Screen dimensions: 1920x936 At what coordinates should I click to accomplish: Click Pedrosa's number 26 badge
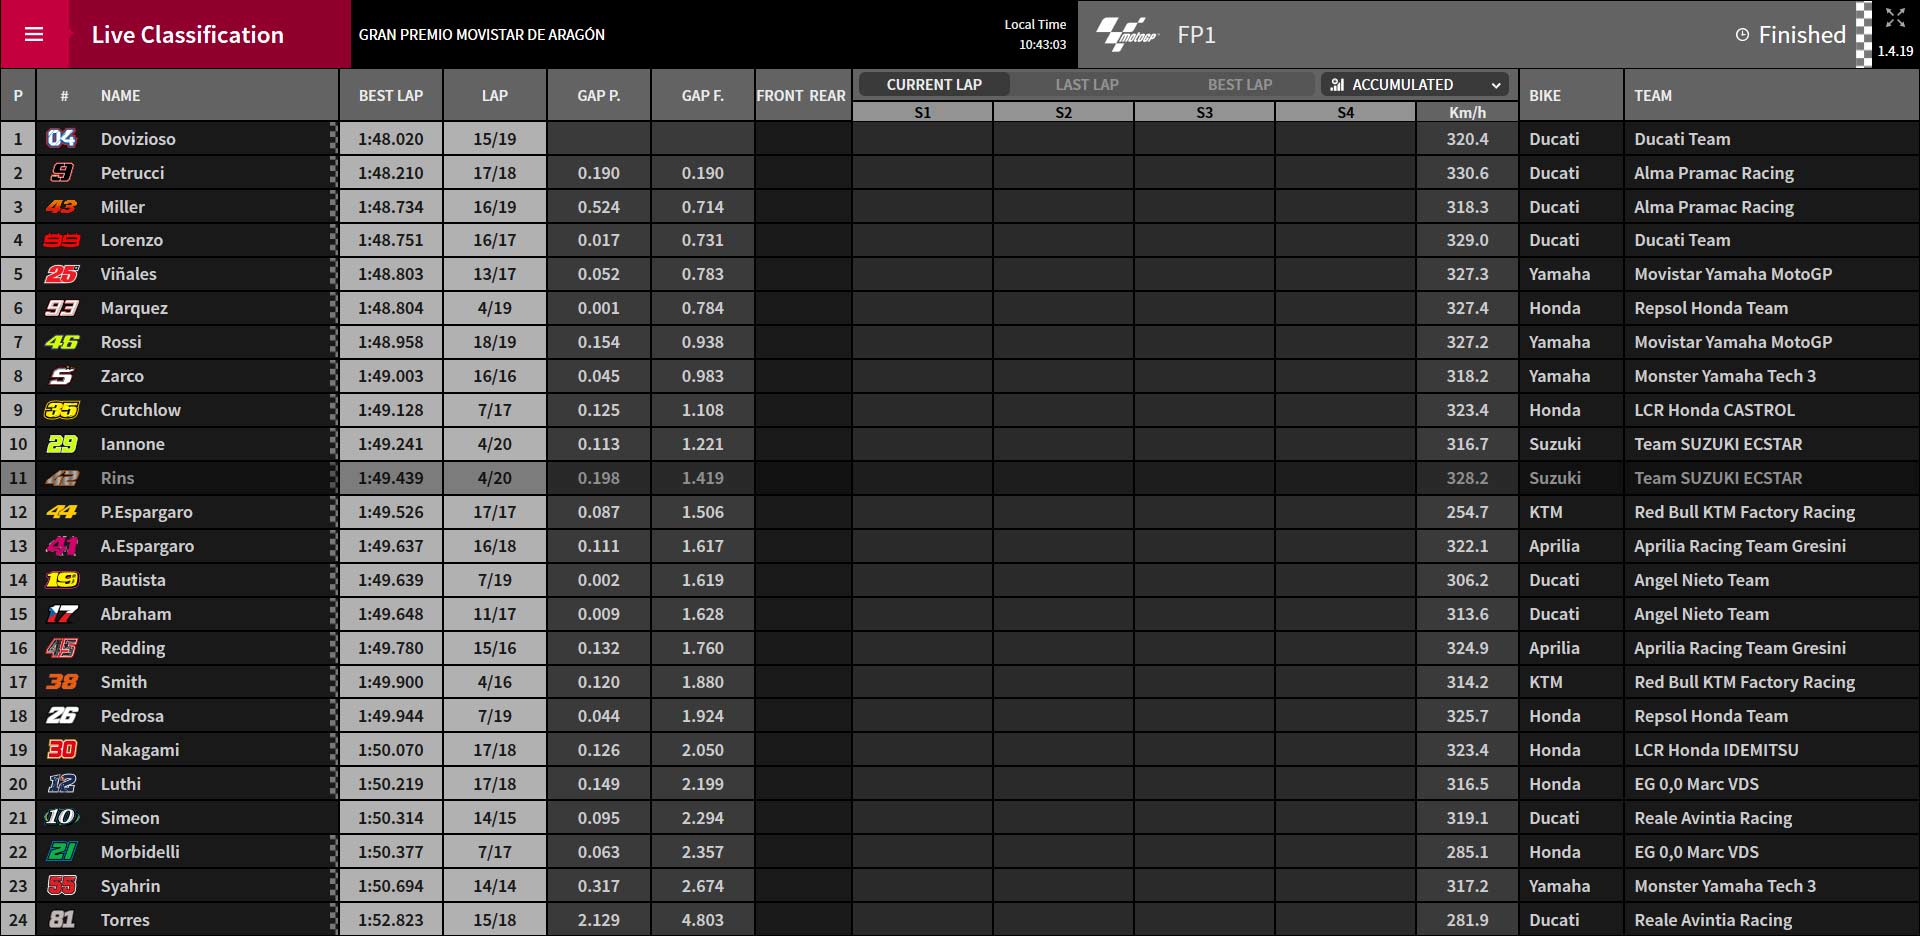(61, 716)
